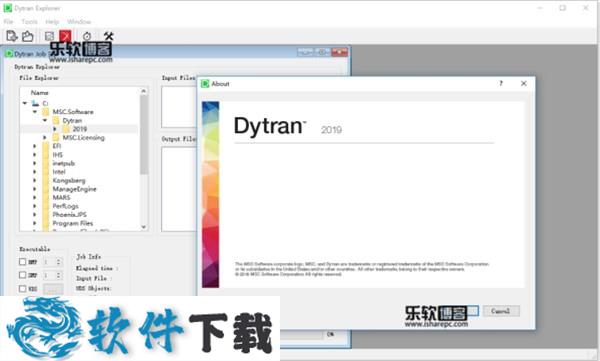Click the Name column header in File Explorer
This screenshot has width=600, height=361.
(x=40, y=93)
